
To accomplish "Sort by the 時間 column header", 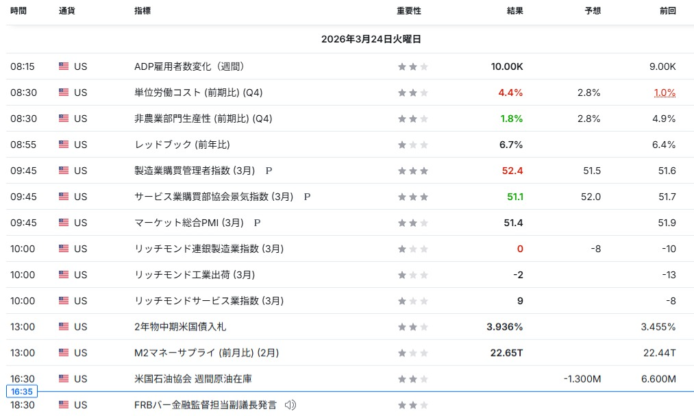I will 19,11.
